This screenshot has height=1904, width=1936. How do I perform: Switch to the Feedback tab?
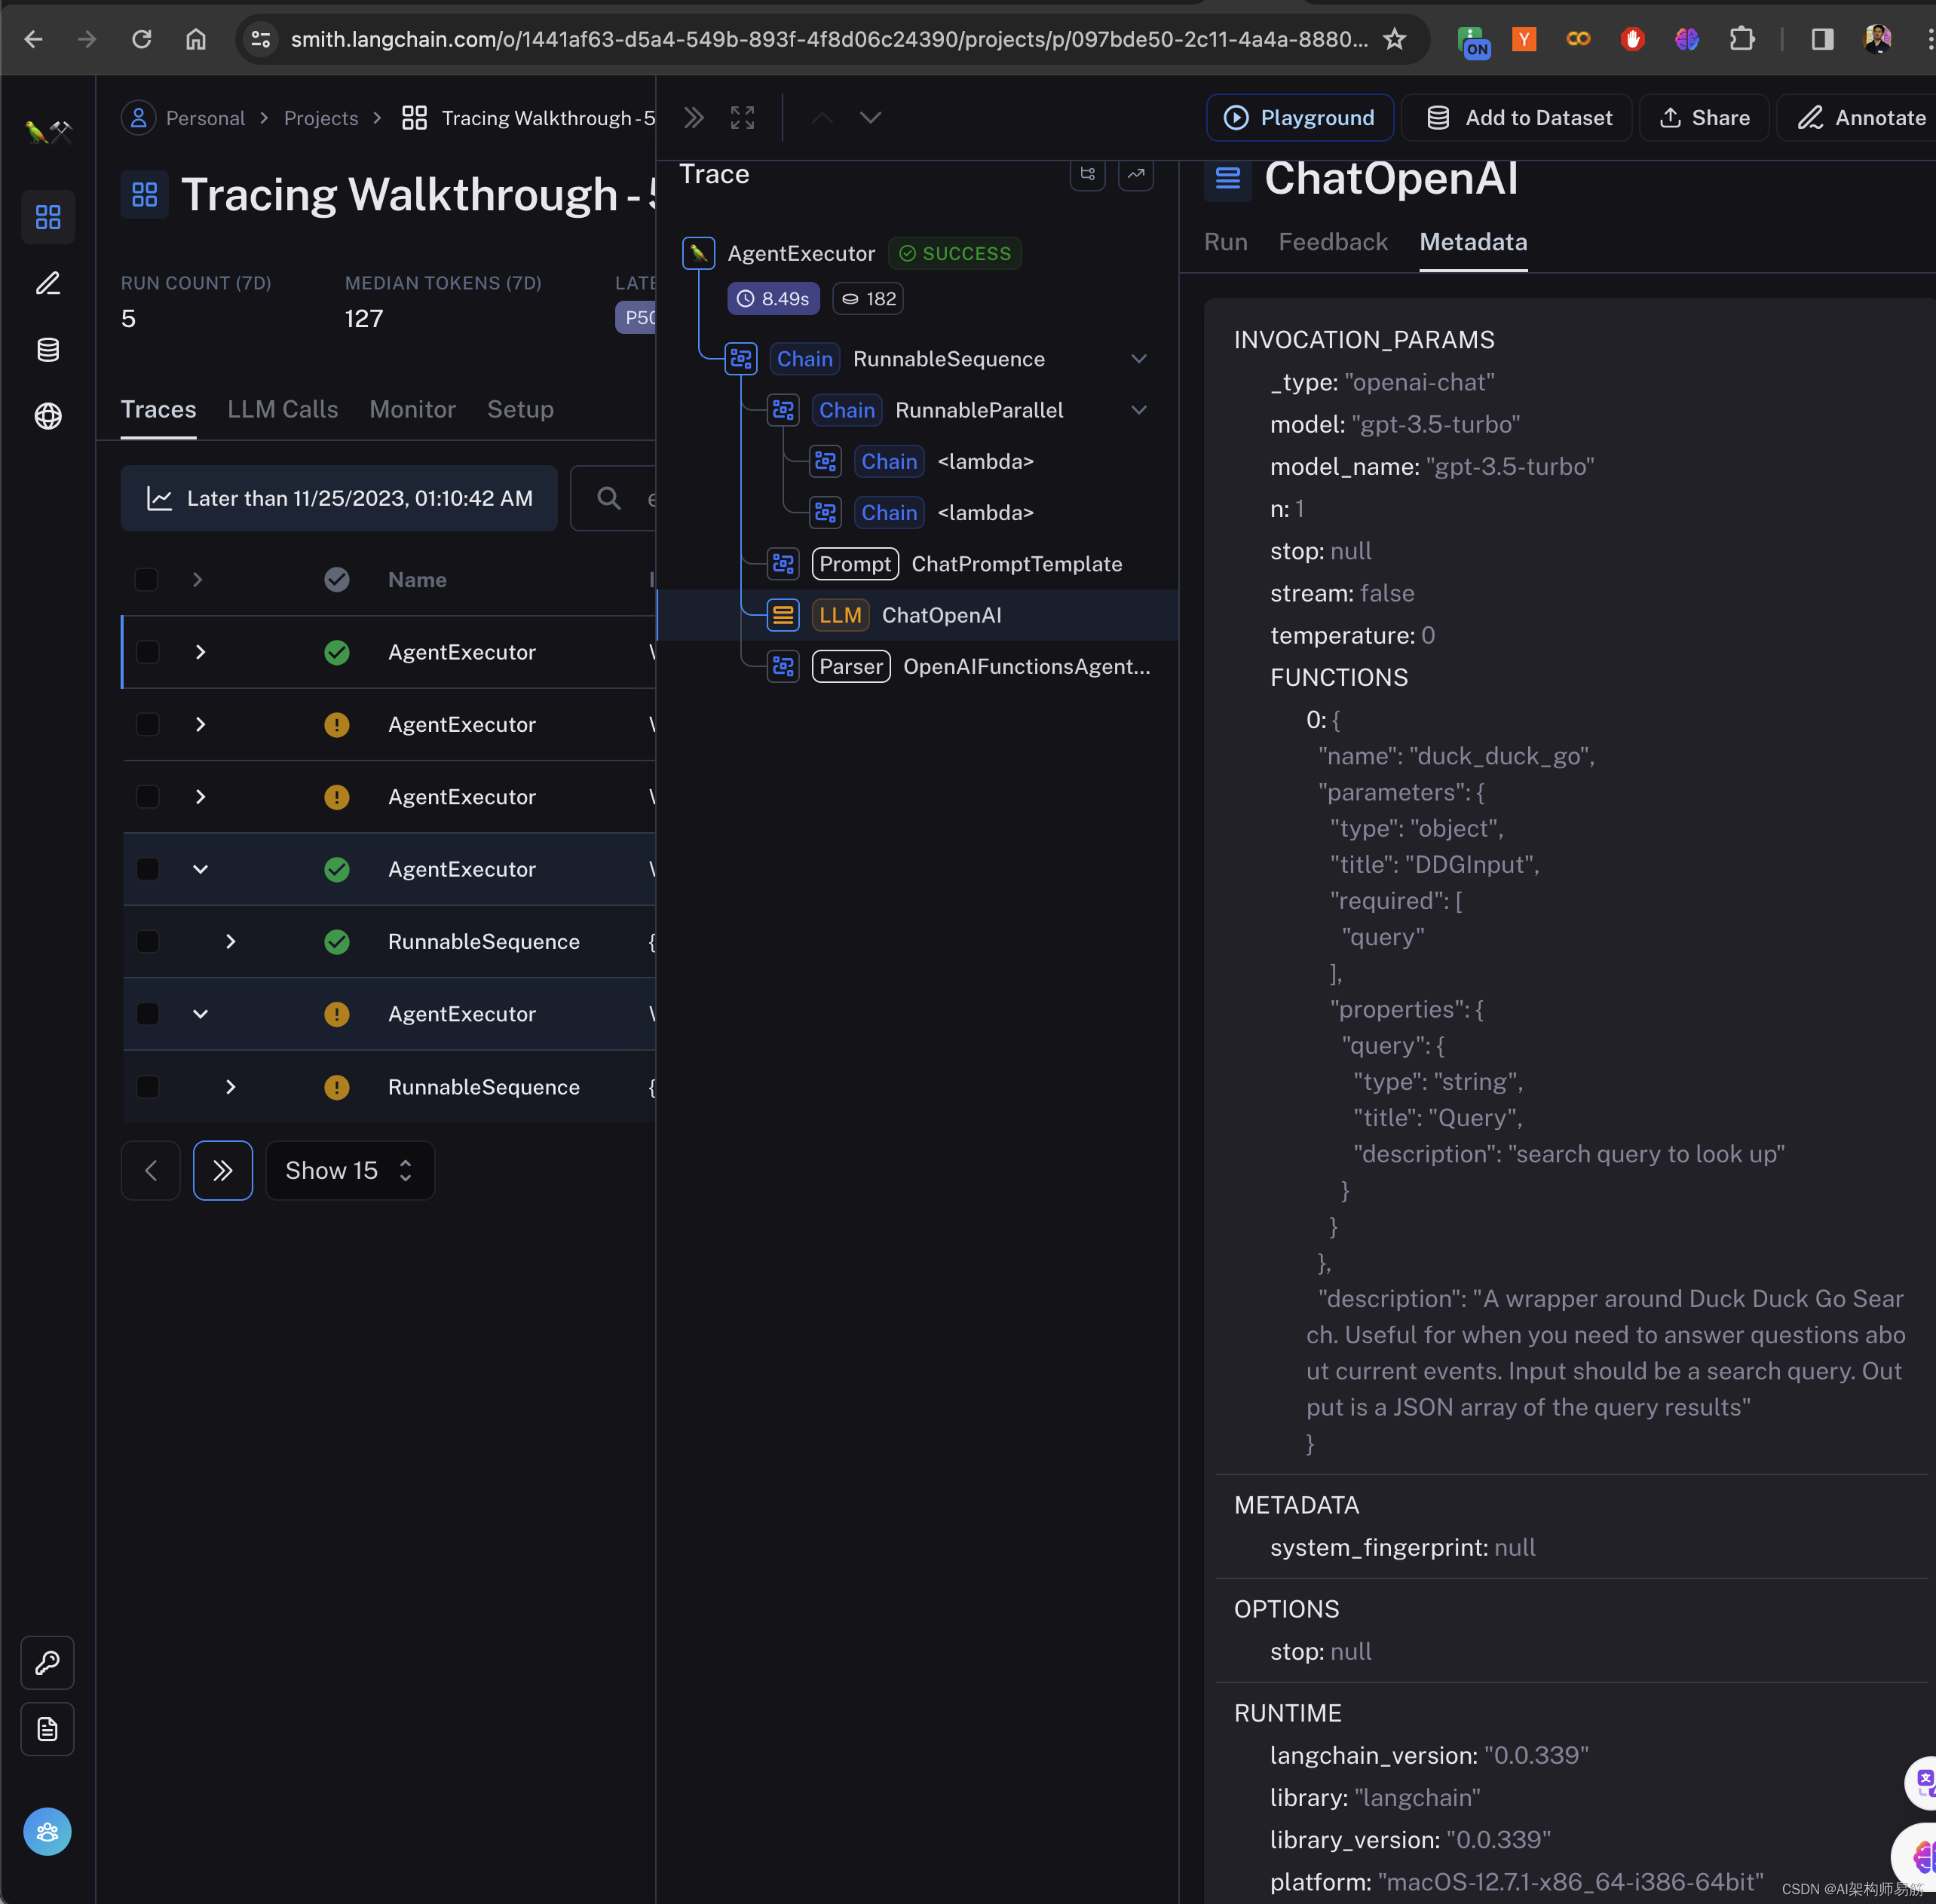pos(1332,242)
